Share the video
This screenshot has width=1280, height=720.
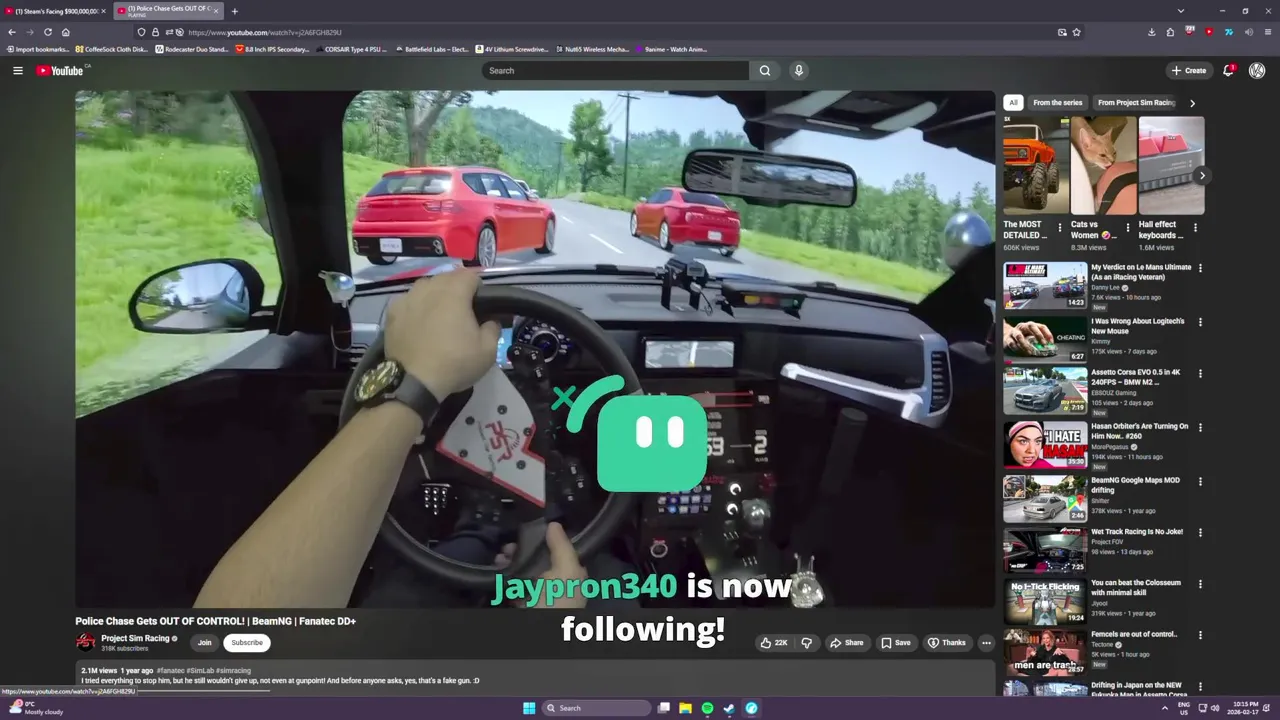846,643
